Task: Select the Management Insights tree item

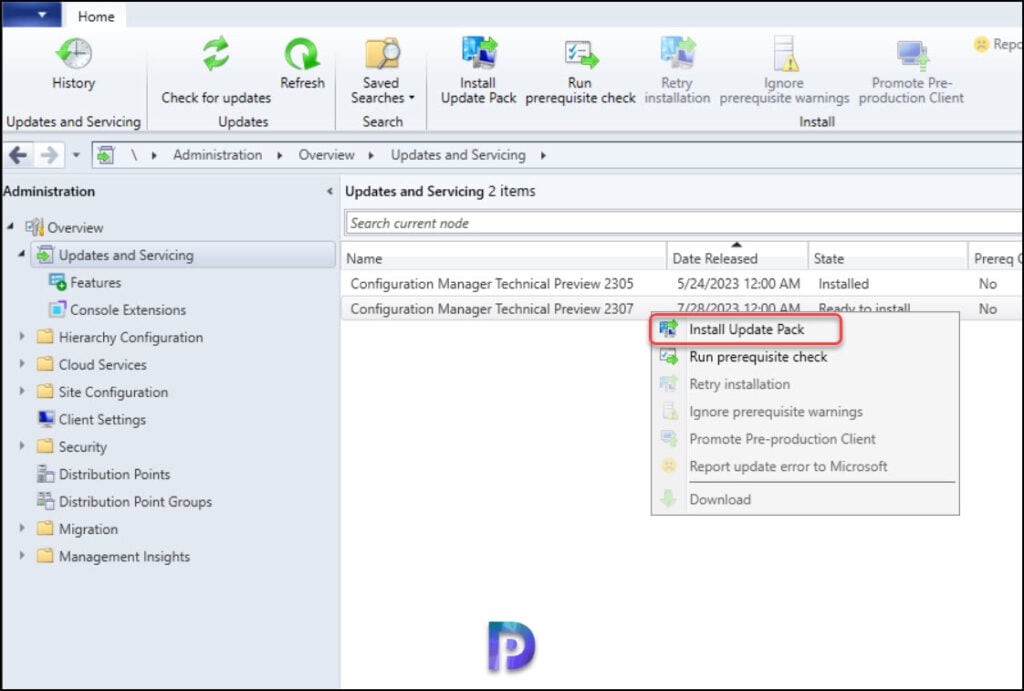Action: (x=124, y=556)
